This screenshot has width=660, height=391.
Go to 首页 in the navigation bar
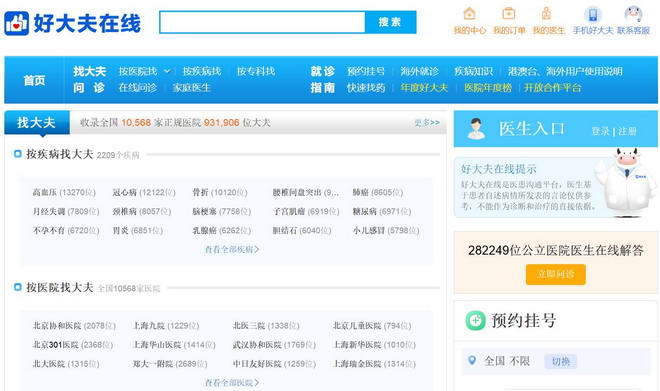point(34,80)
